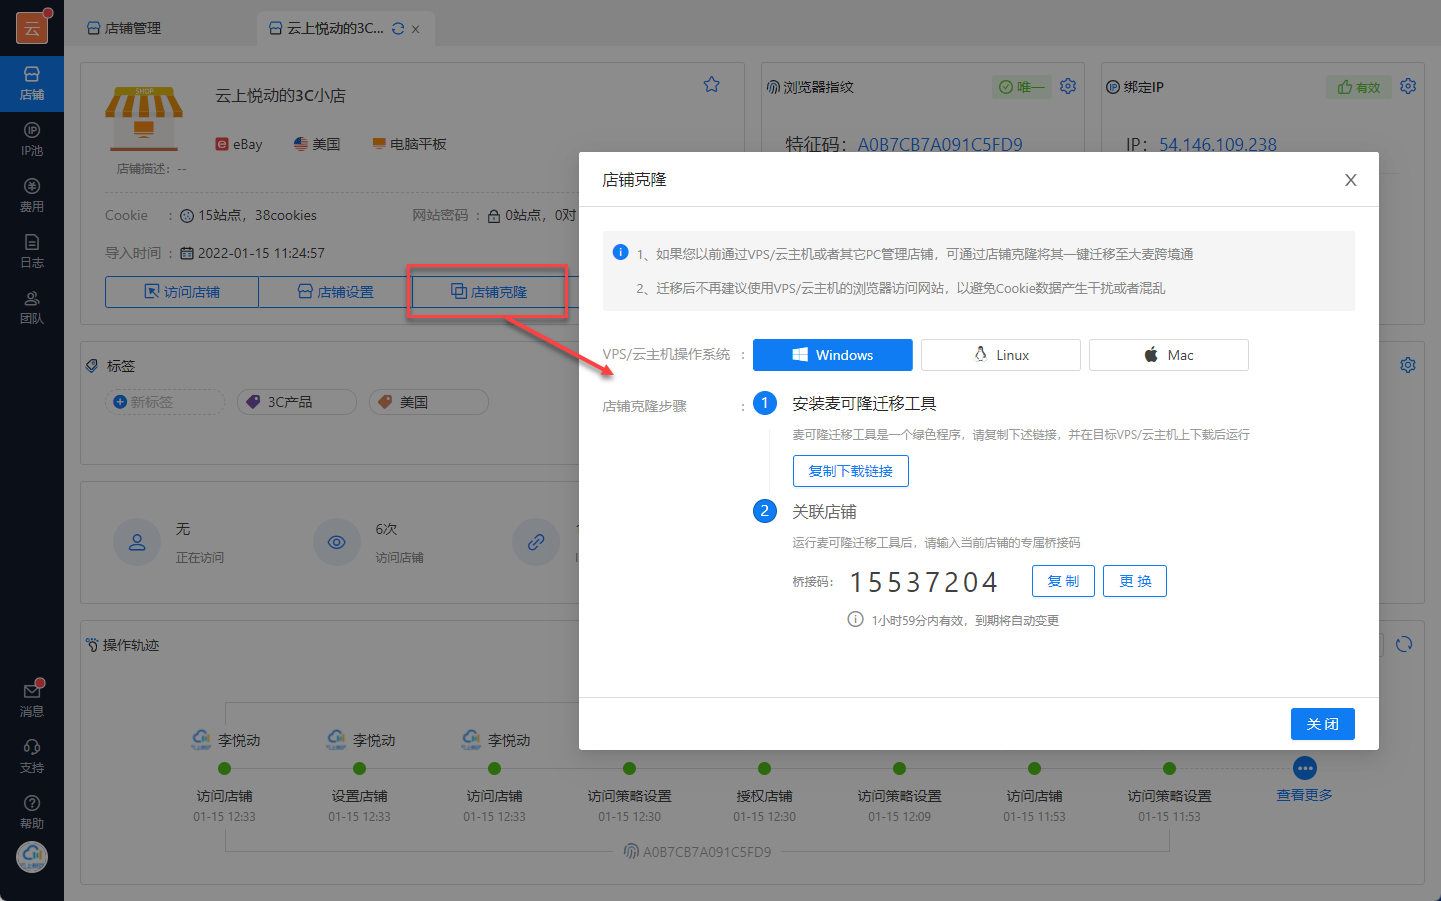Copy the bridge code with 复制
The image size is (1441, 901).
(1063, 581)
